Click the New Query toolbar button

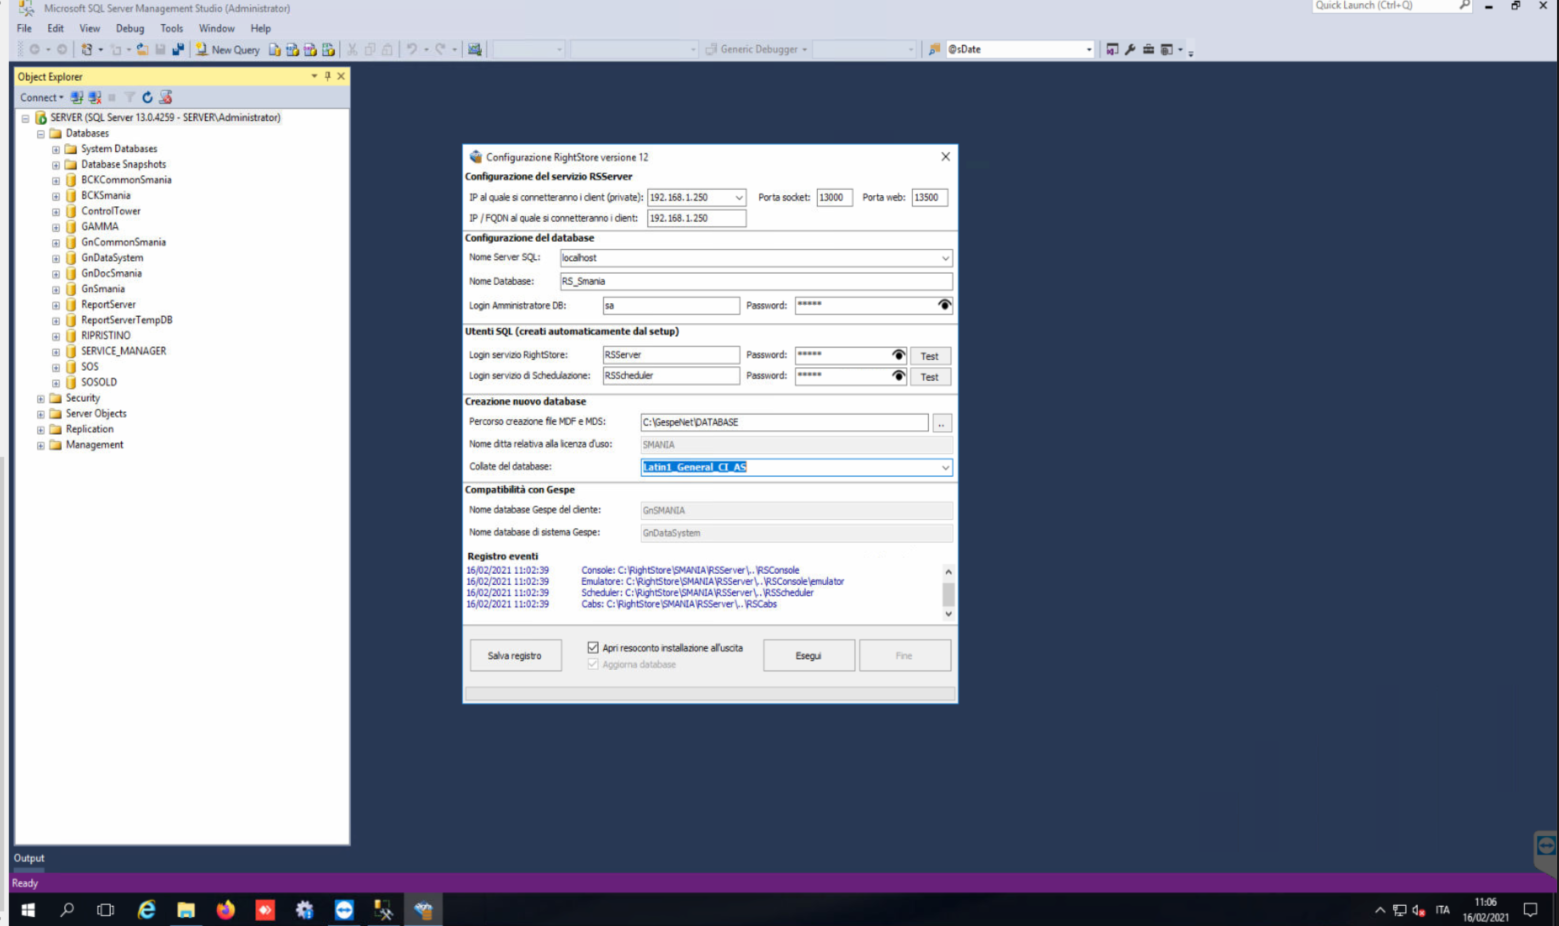pyautogui.click(x=227, y=49)
